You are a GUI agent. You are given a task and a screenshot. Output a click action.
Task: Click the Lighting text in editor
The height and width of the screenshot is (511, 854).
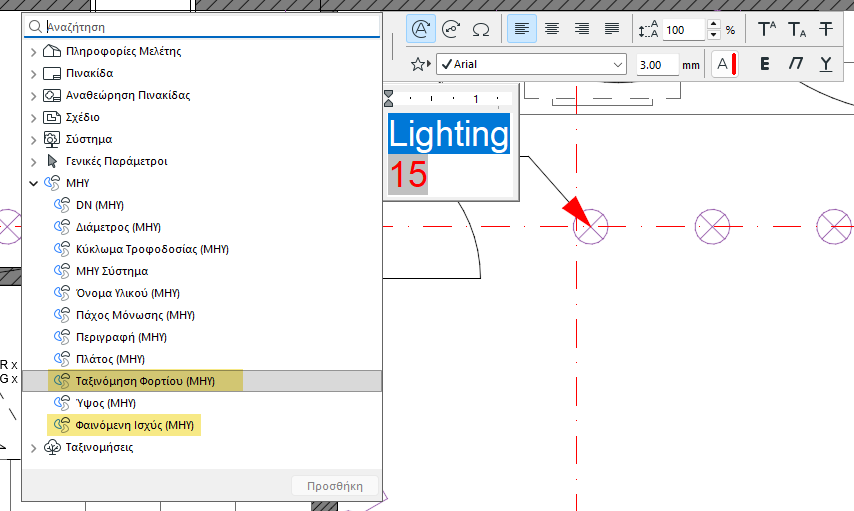(449, 134)
